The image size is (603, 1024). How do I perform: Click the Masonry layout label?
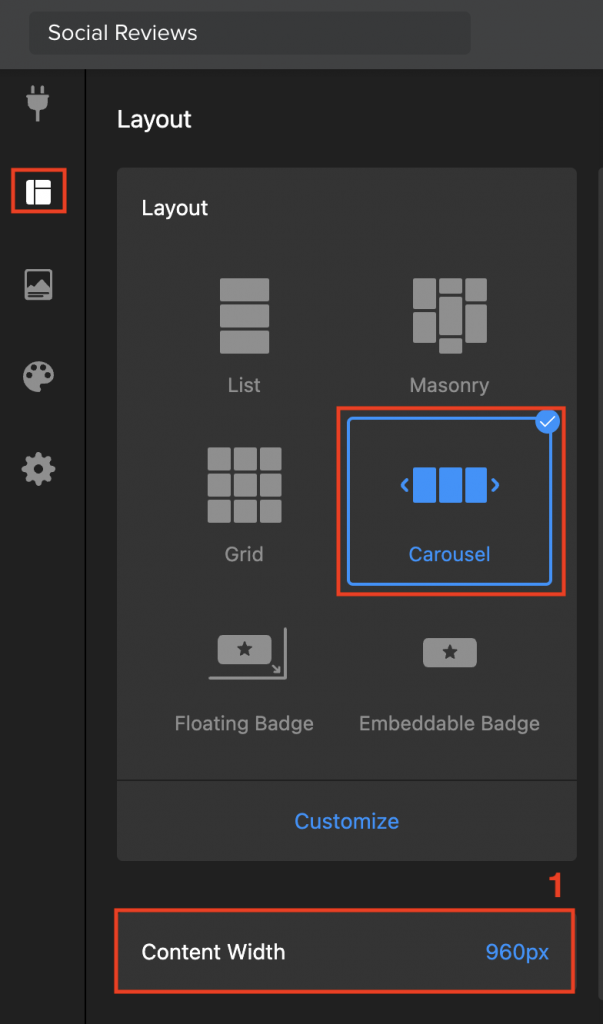[x=449, y=385]
